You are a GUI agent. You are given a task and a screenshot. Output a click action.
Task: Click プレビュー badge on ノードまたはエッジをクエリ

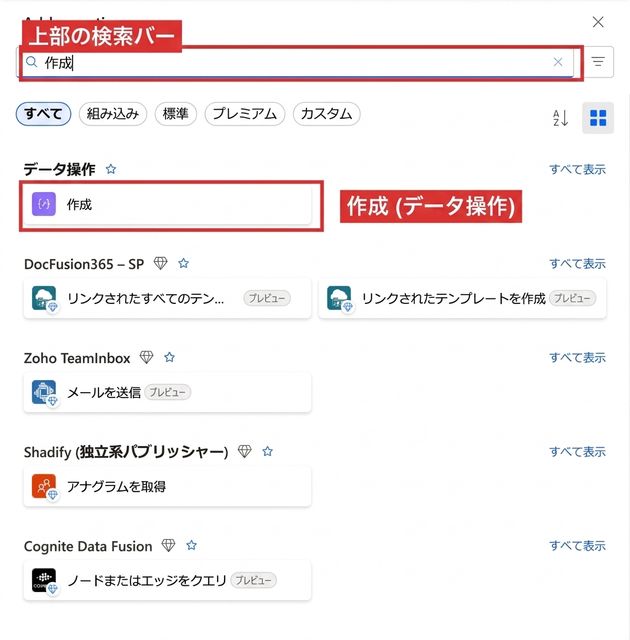tap(253, 580)
